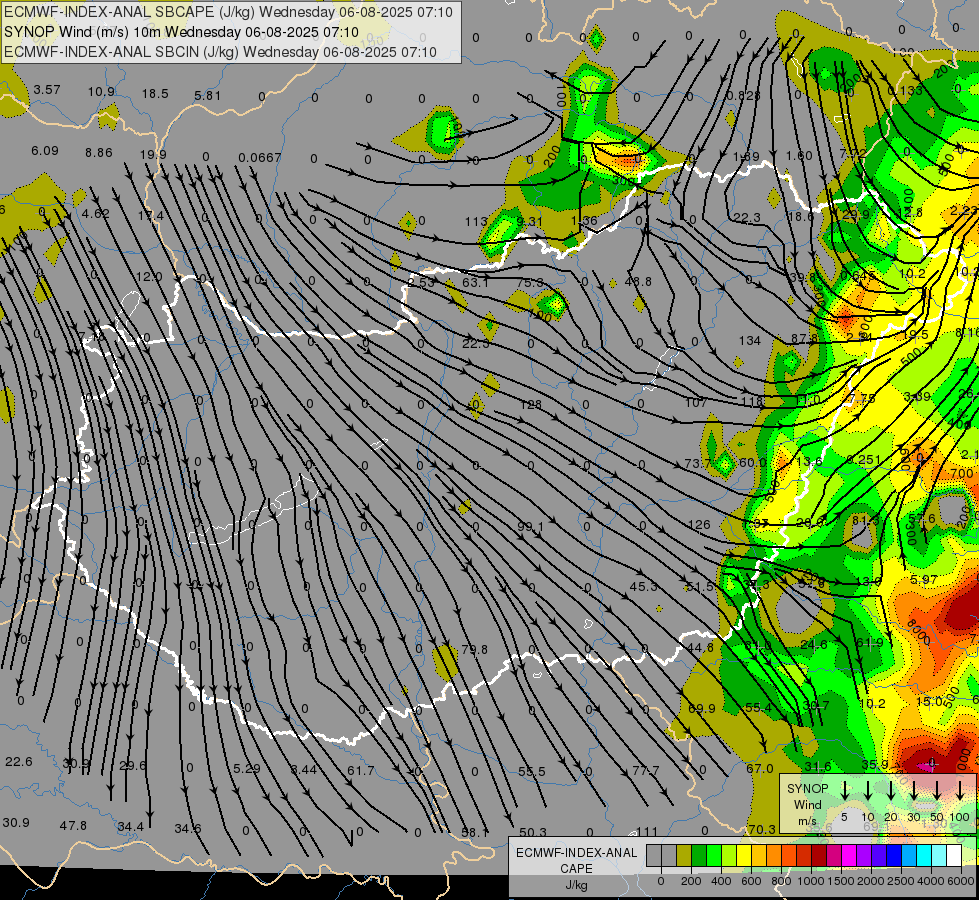Click the 1500 tick label on CAPE scale
This screenshot has height=900, width=979.
click(841, 881)
